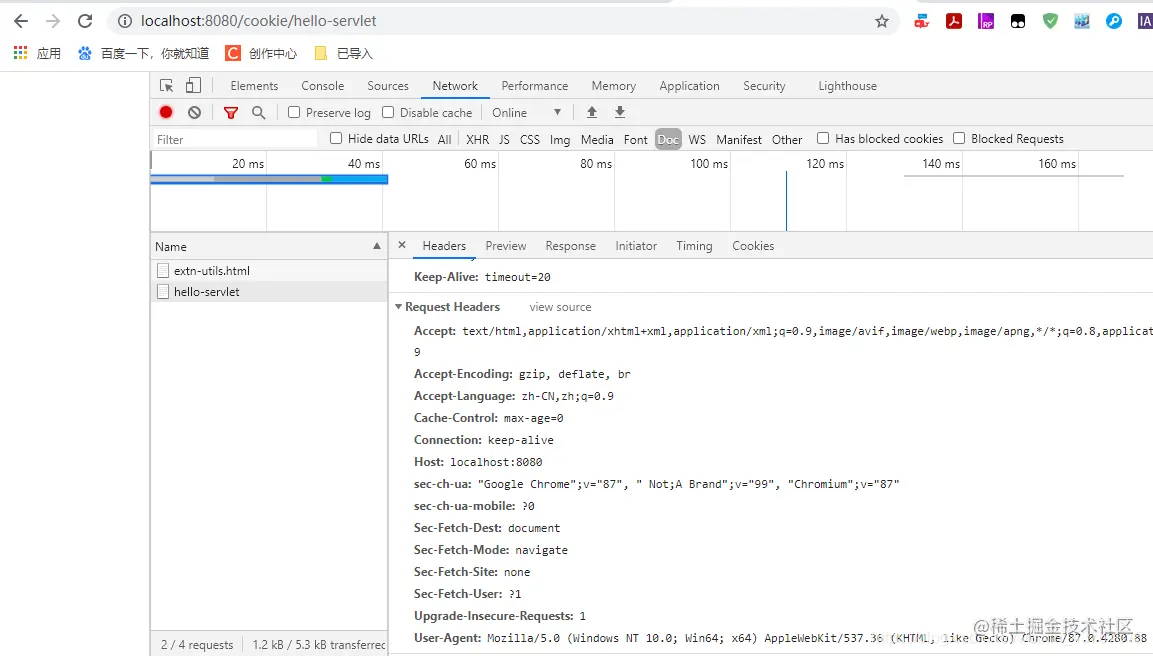Open the Security panel tab
The image size is (1153, 656).
point(765,86)
